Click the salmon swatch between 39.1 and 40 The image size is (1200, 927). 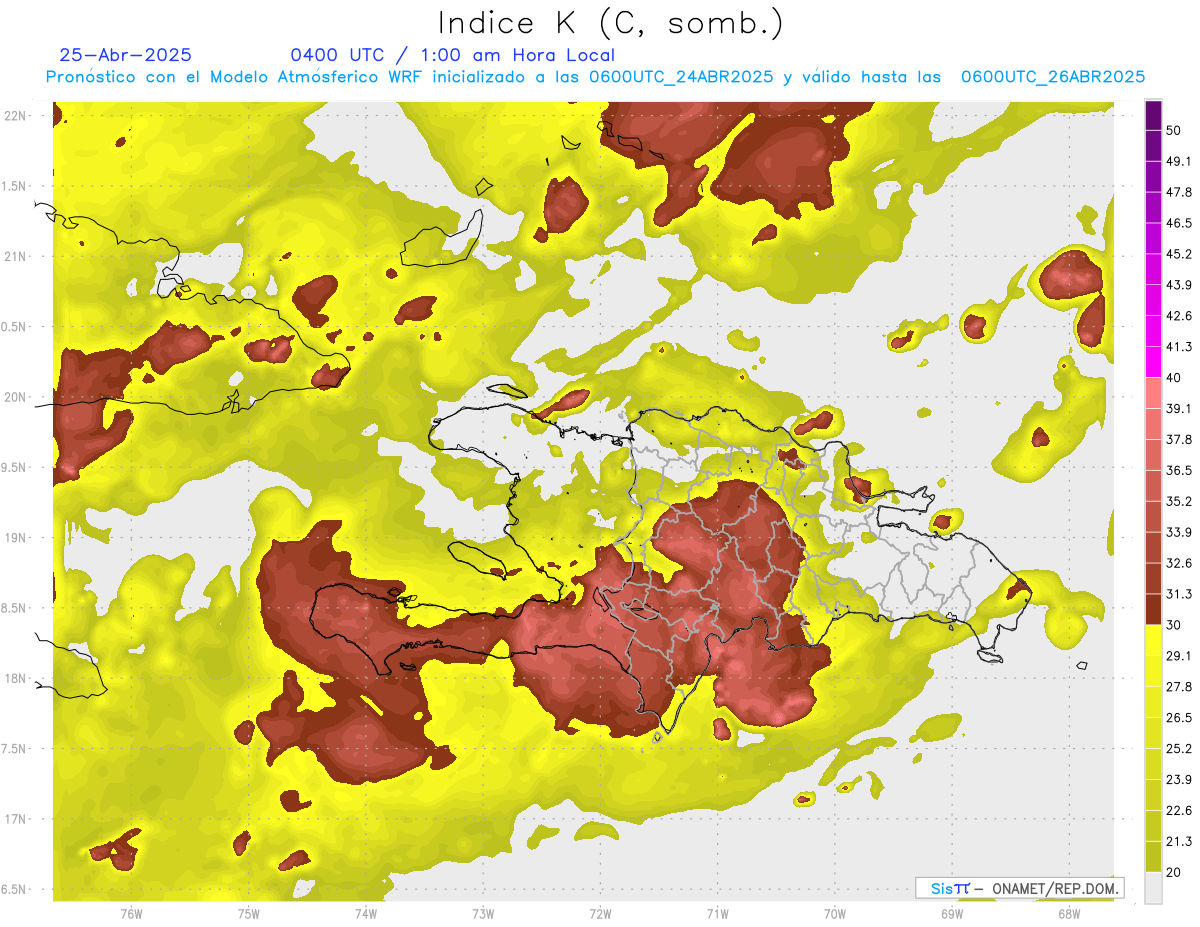tap(1154, 393)
